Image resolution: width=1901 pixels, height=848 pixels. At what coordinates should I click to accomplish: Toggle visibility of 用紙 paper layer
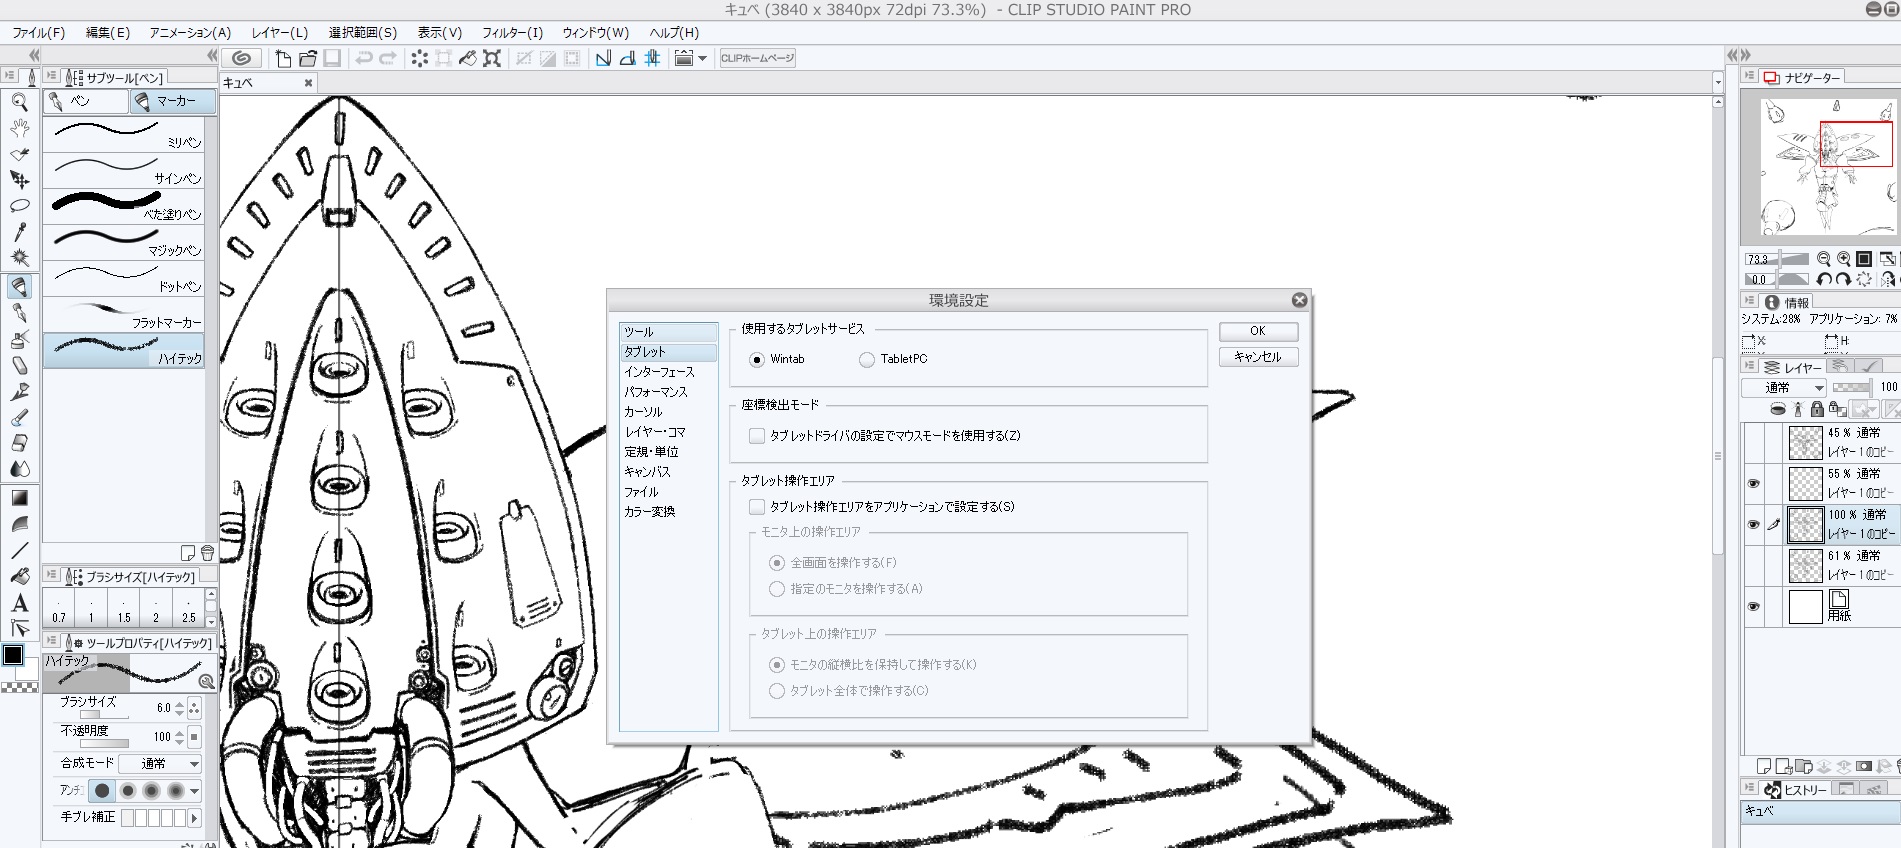pyautogui.click(x=1753, y=607)
